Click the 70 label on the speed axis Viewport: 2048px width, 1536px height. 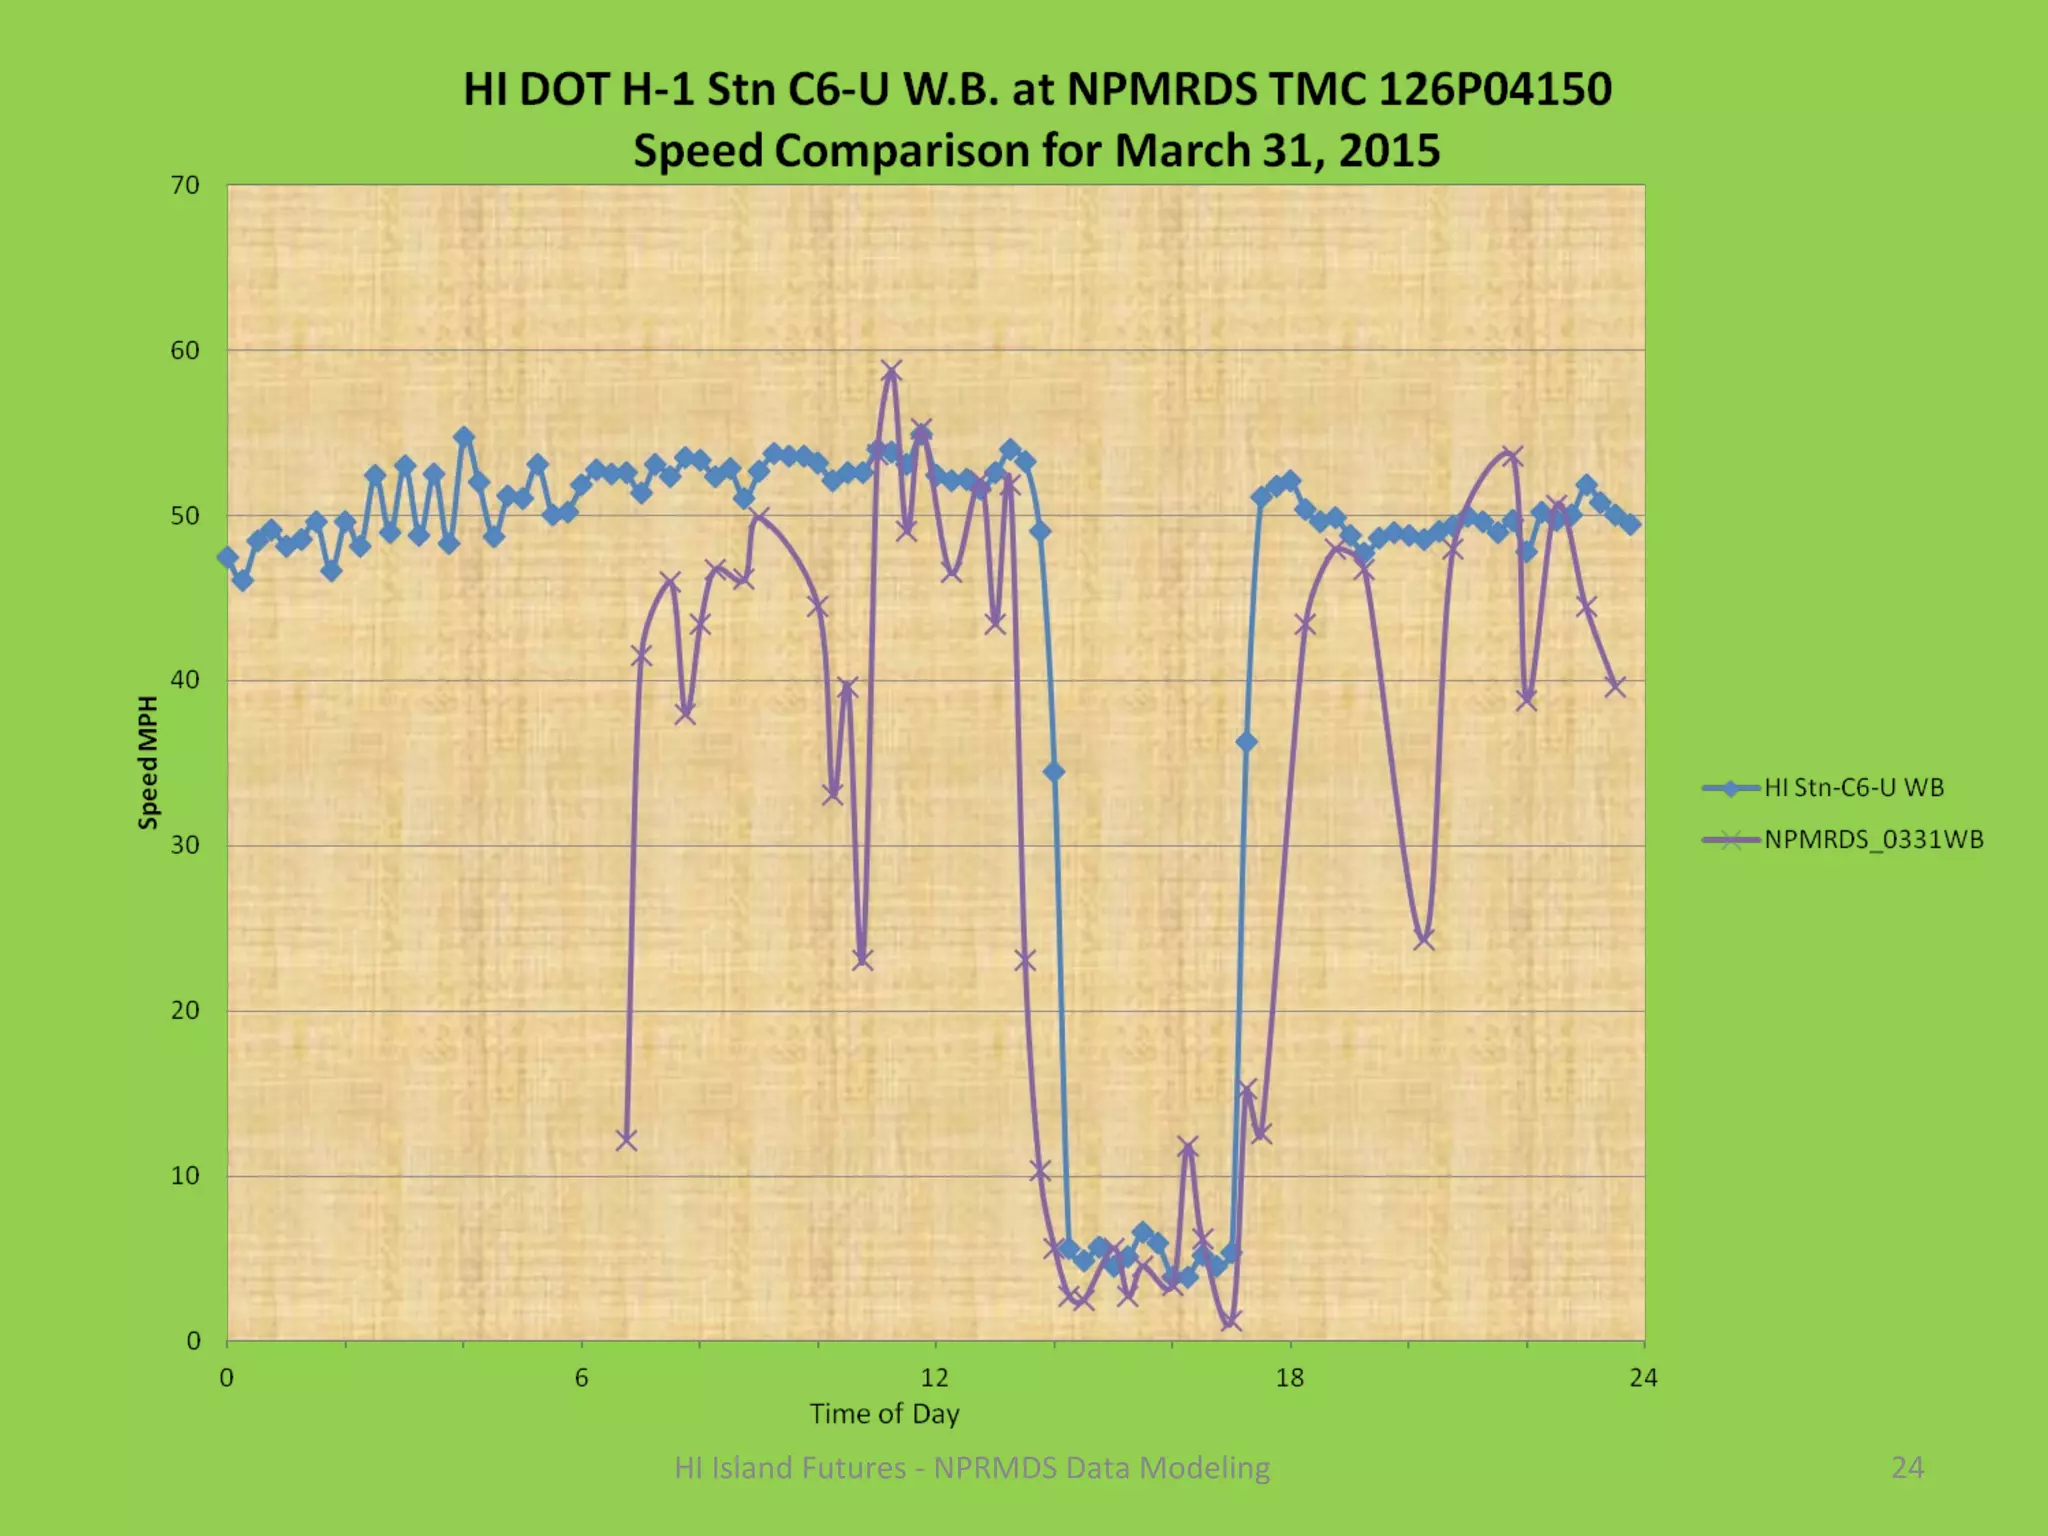point(185,186)
